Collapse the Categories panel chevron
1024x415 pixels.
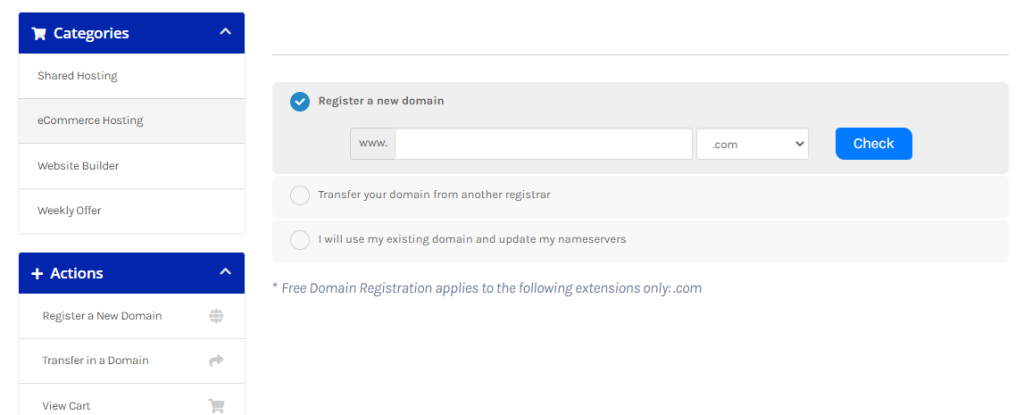point(225,31)
